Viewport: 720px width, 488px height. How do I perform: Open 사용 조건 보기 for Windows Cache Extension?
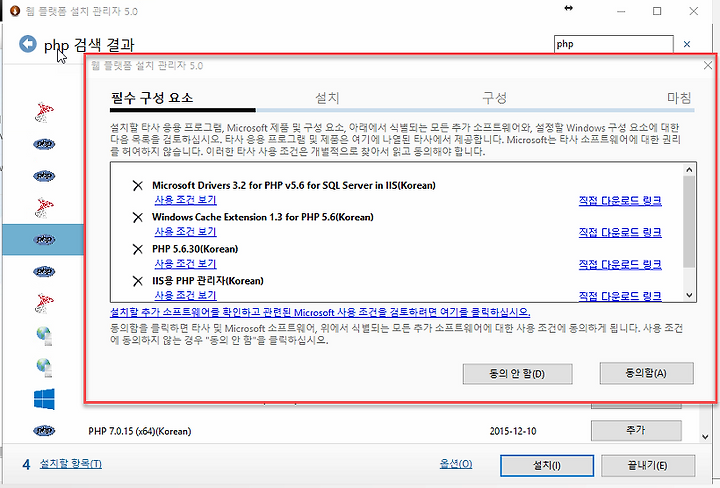click(x=186, y=232)
